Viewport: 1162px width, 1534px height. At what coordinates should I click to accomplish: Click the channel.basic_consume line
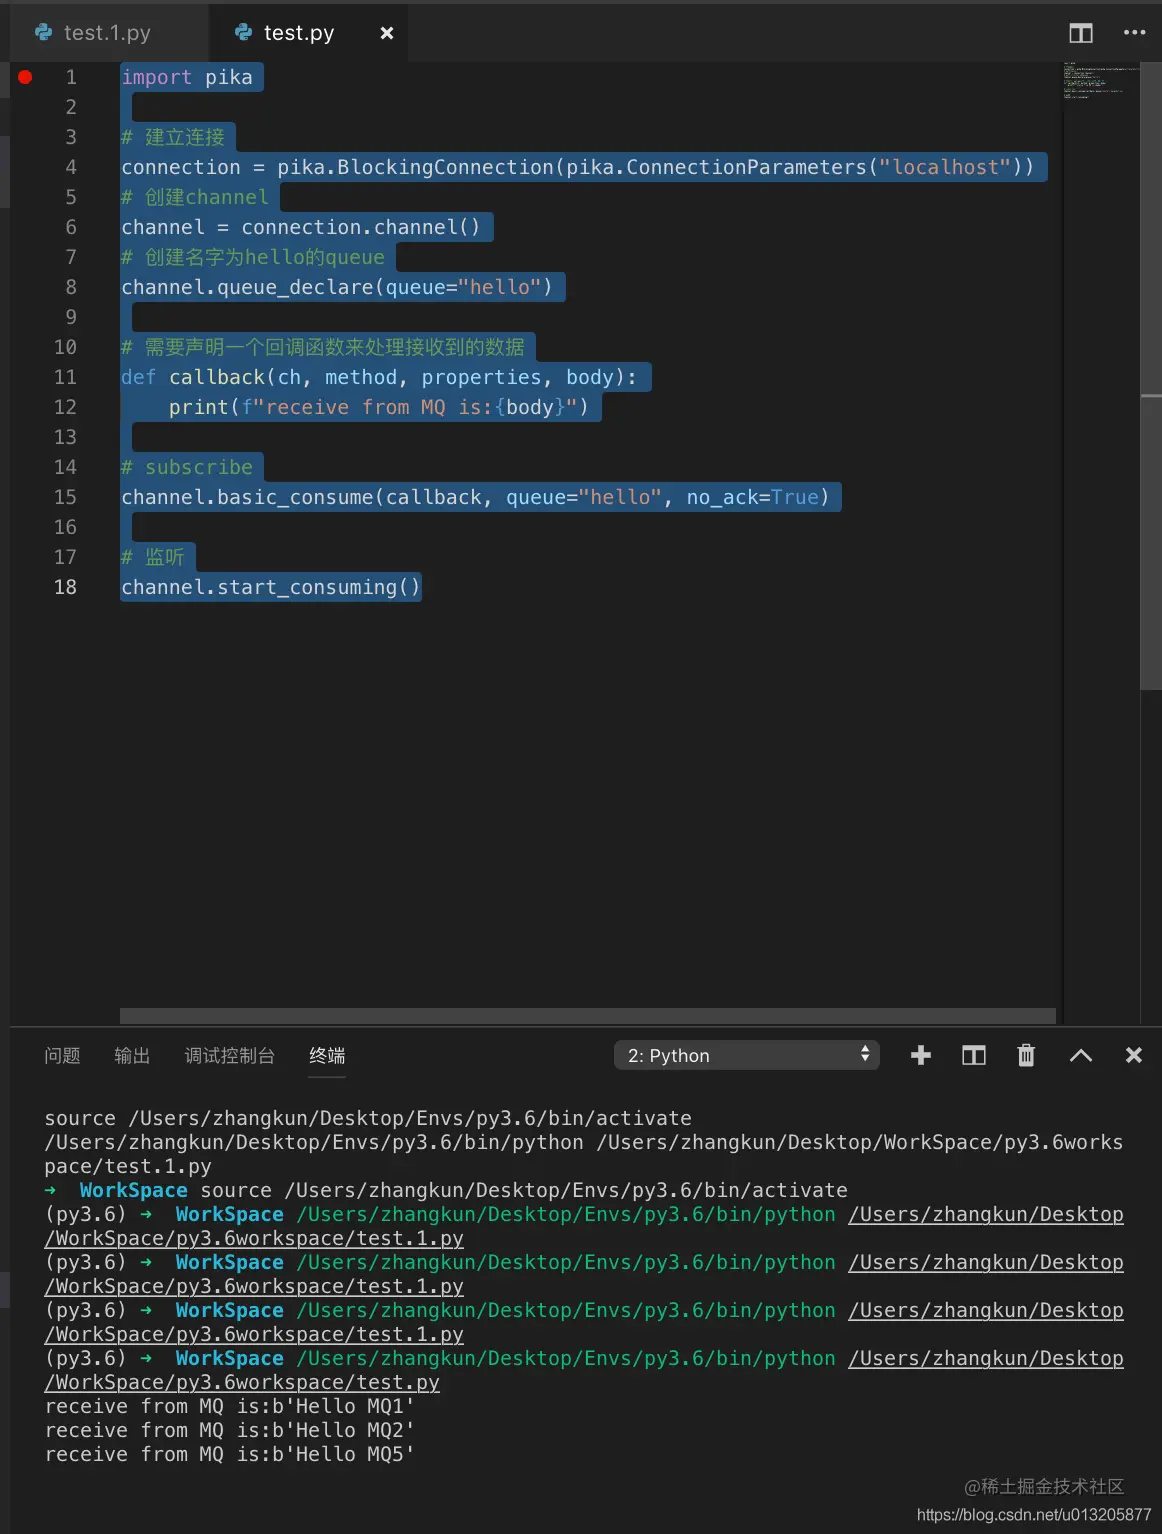click(476, 497)
